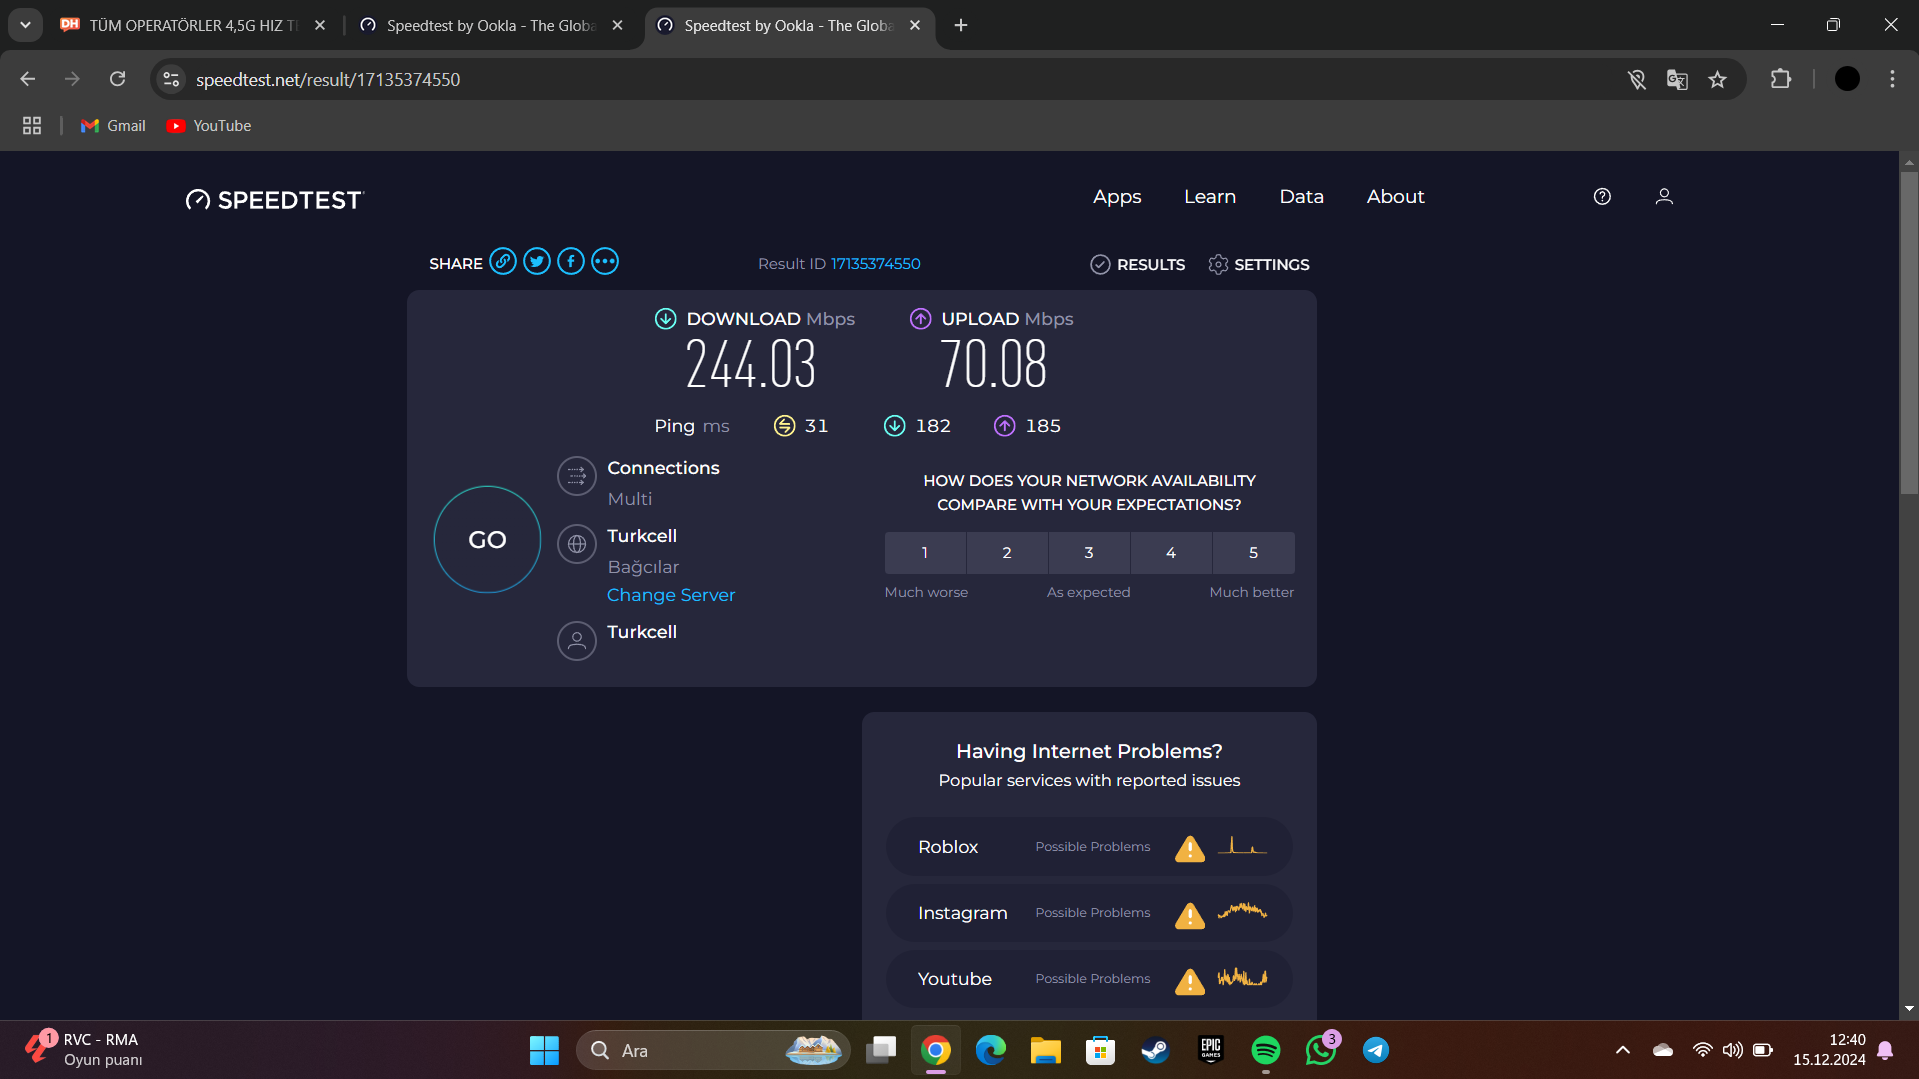Click the Windows taskbar search box

712,1050
